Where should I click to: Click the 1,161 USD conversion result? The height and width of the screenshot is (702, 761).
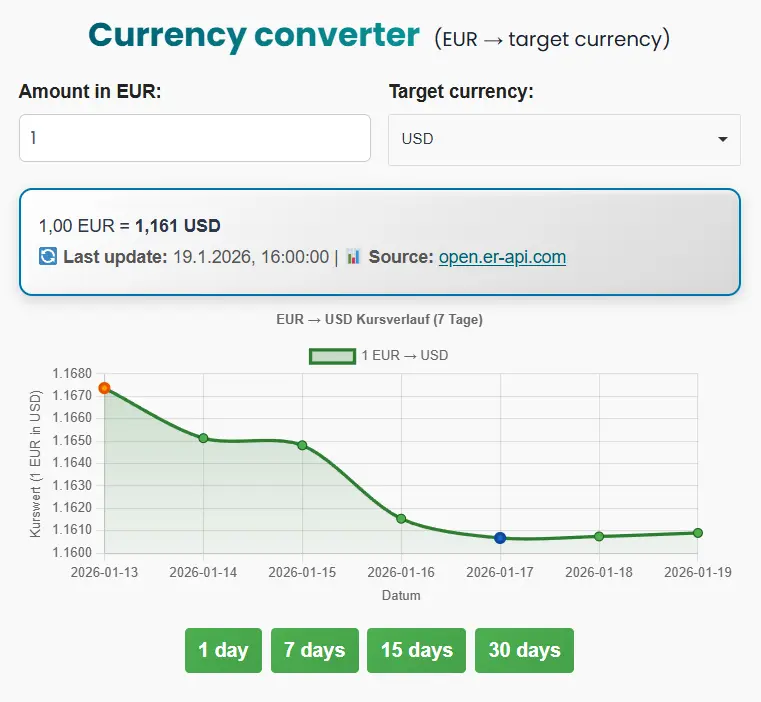click(178, 225)
